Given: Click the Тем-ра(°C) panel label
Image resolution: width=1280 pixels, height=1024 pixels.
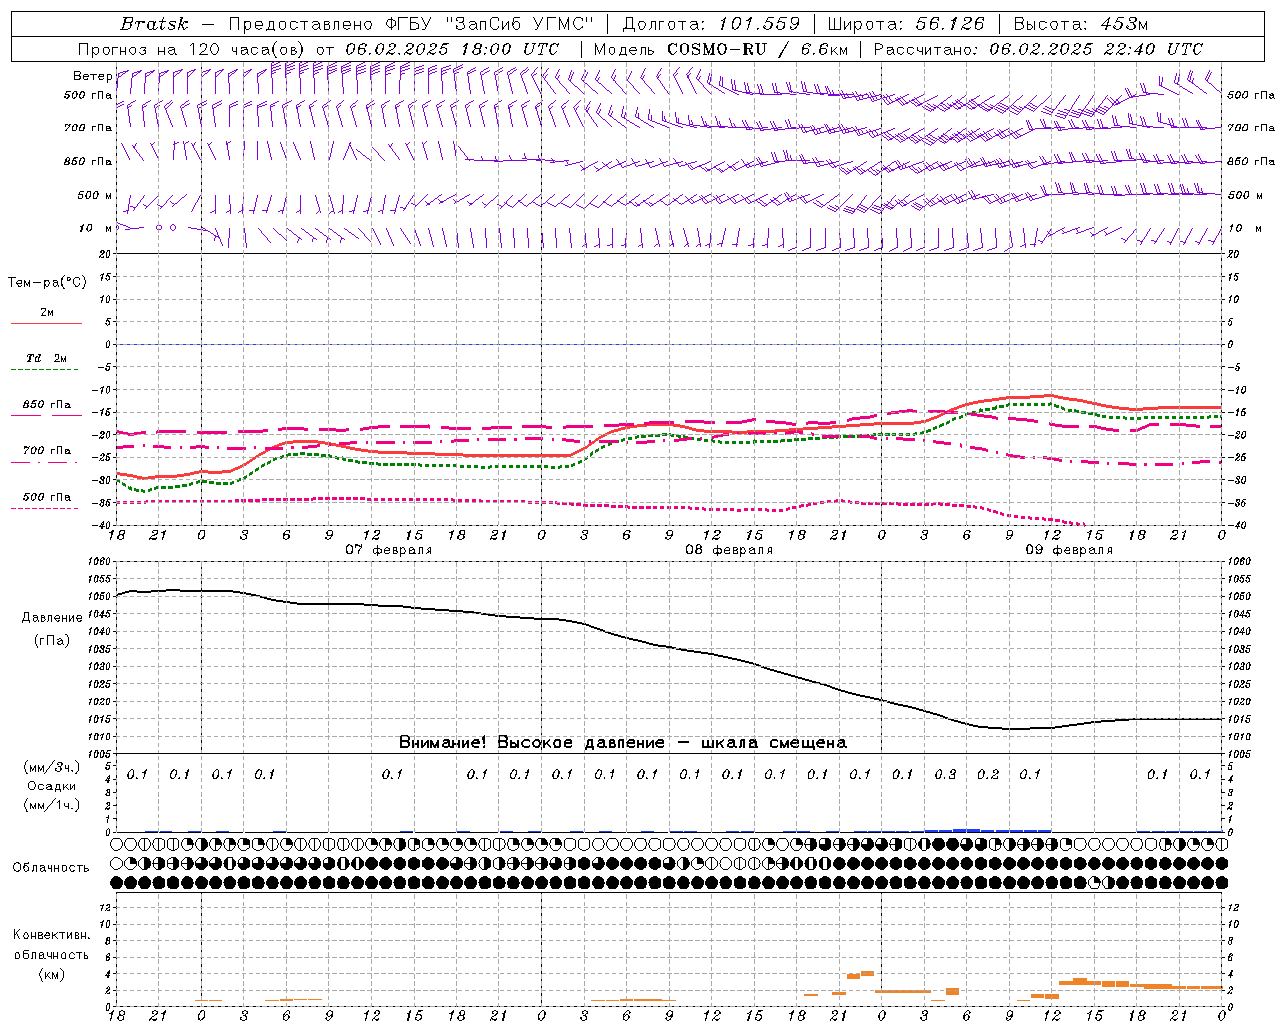Looking at the screenshot, I should [47, 283].
